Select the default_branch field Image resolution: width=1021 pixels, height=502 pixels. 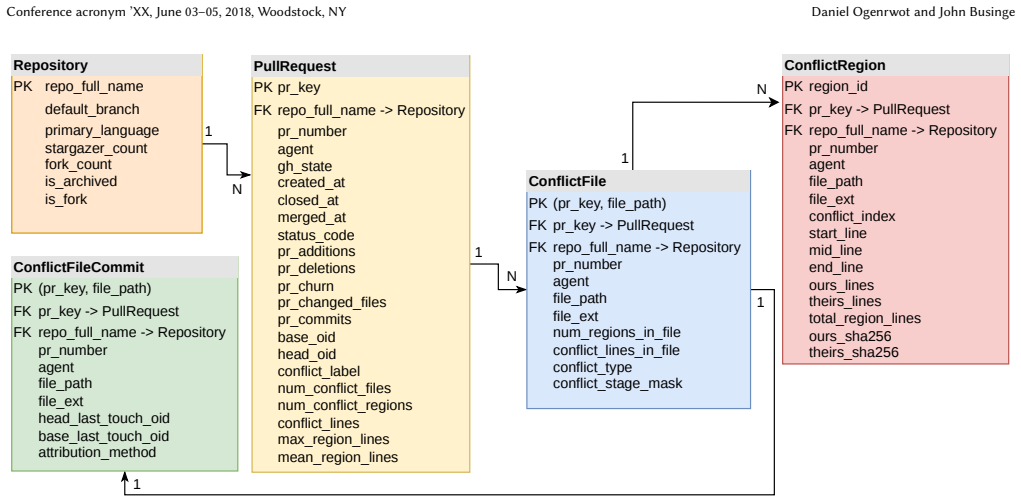coord(92,109)
